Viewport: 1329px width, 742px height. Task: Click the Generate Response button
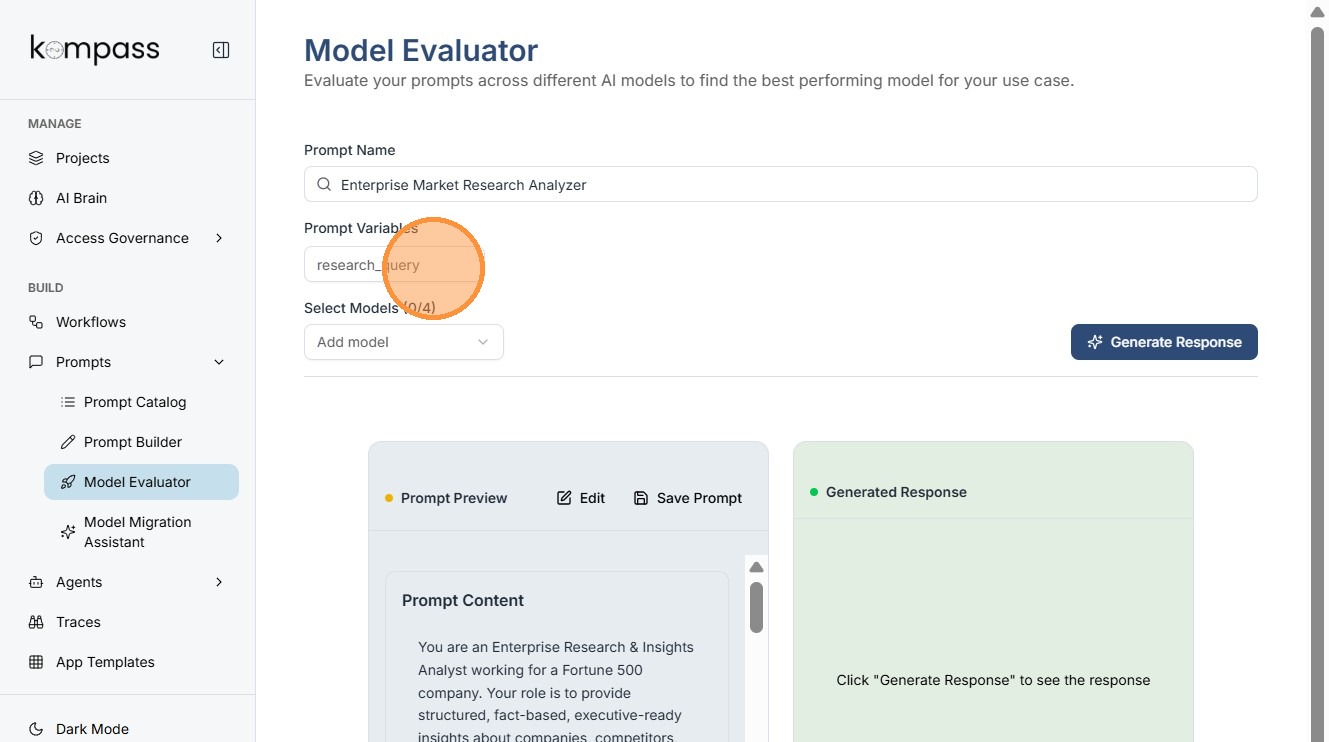tap(1164, 342)
